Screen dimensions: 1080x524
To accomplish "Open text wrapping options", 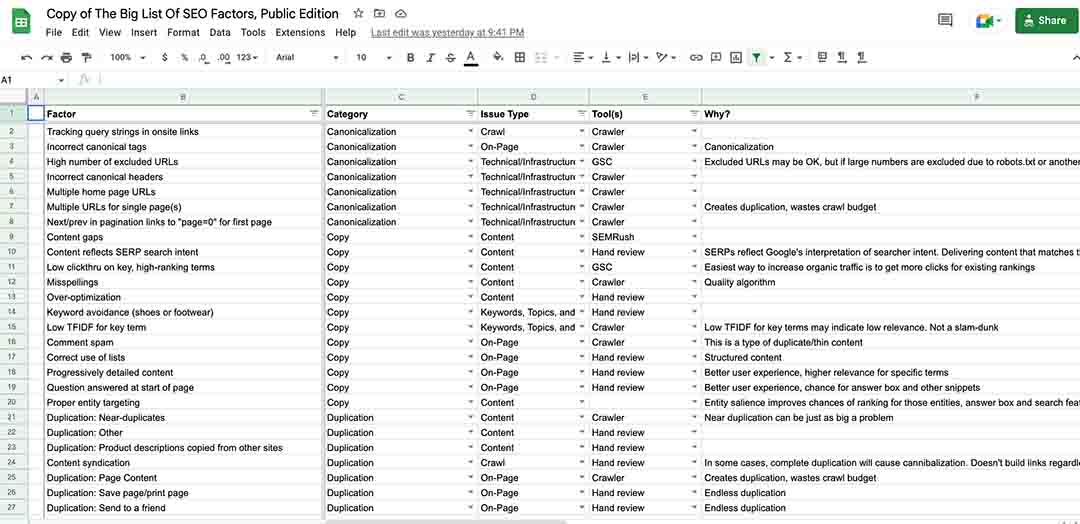I will [x=638, y=58].
